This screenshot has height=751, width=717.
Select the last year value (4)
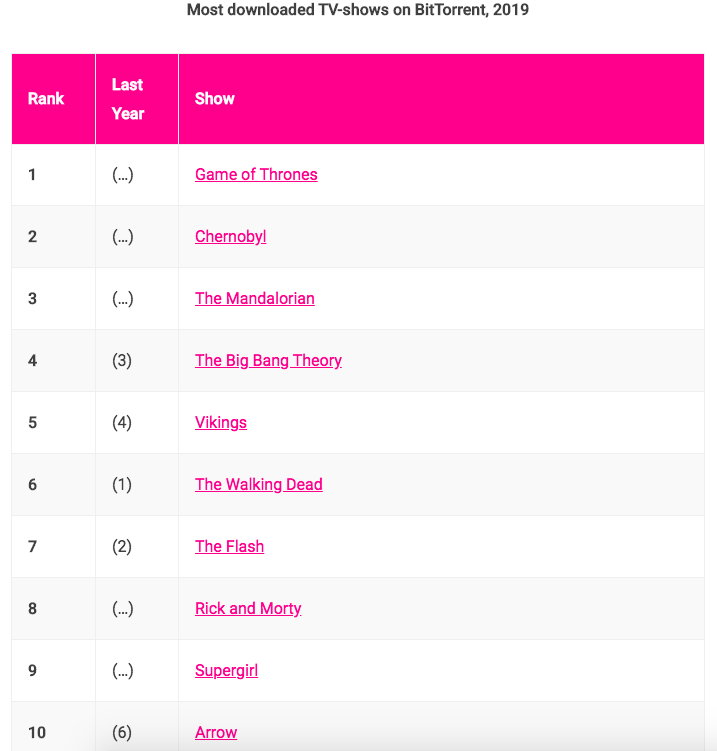(x=122, y=422)
